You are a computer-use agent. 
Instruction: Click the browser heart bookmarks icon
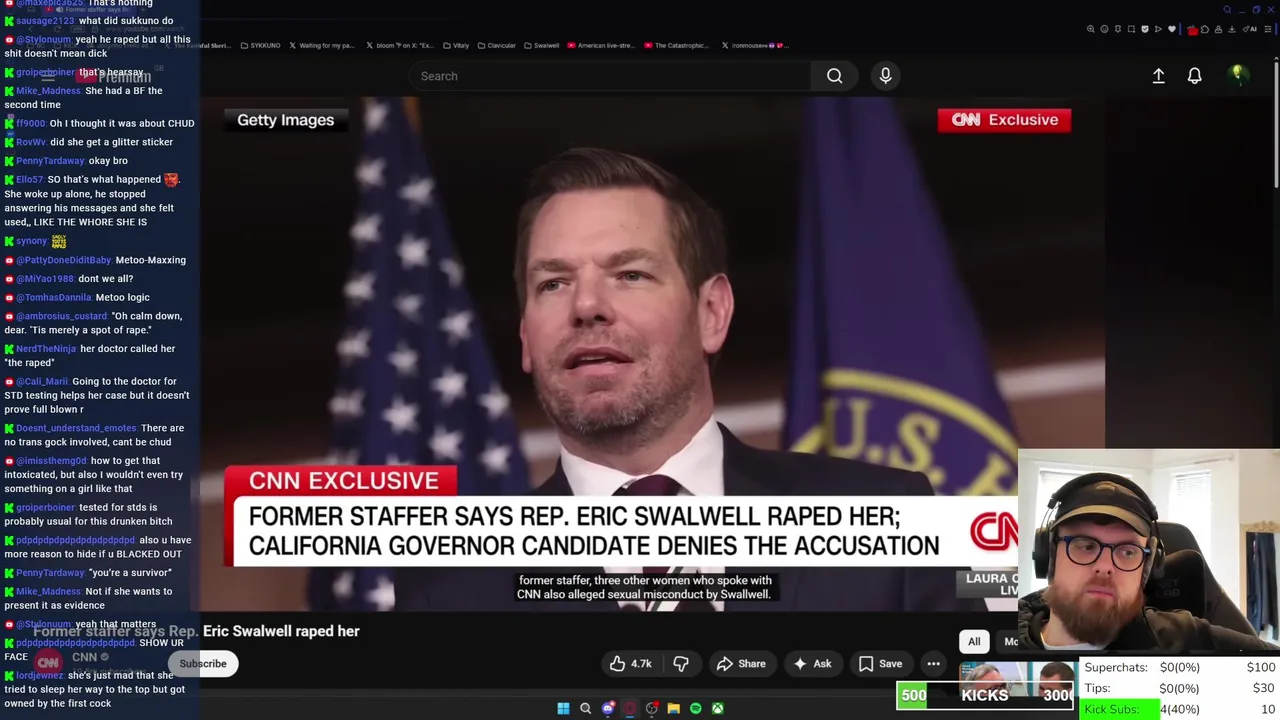(x=1172, y=29)
